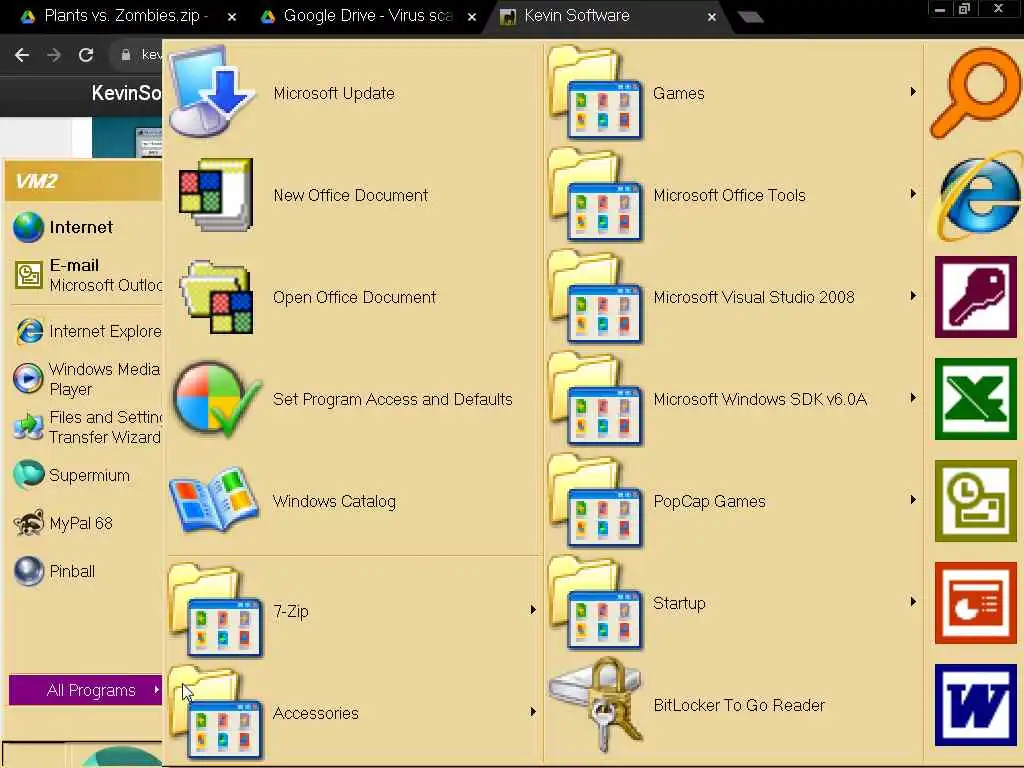Image resolution: width=1024 pixels, height=768 pixels.
Task: Expand the Microsoft Windows SDK v6.0A arrow
Action: click(x=913, y=397)
